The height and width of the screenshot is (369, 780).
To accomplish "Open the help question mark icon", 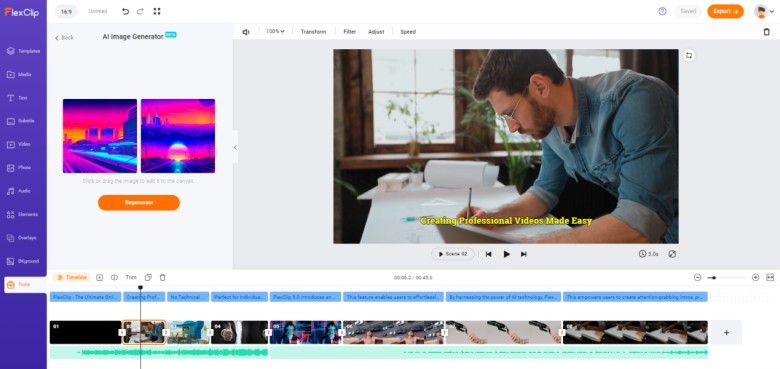I will tap(662, 11).
